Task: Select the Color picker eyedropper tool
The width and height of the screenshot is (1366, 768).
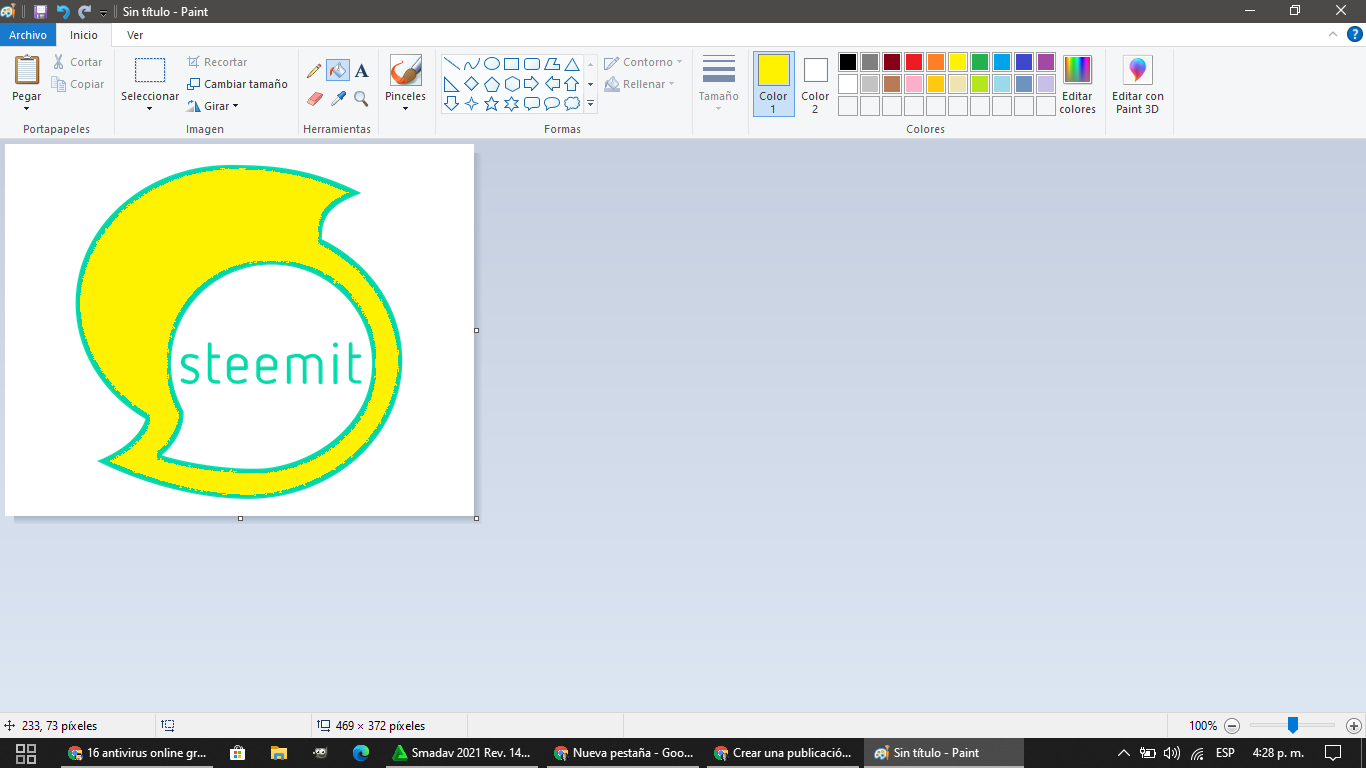Action: [x=338, y=99]
